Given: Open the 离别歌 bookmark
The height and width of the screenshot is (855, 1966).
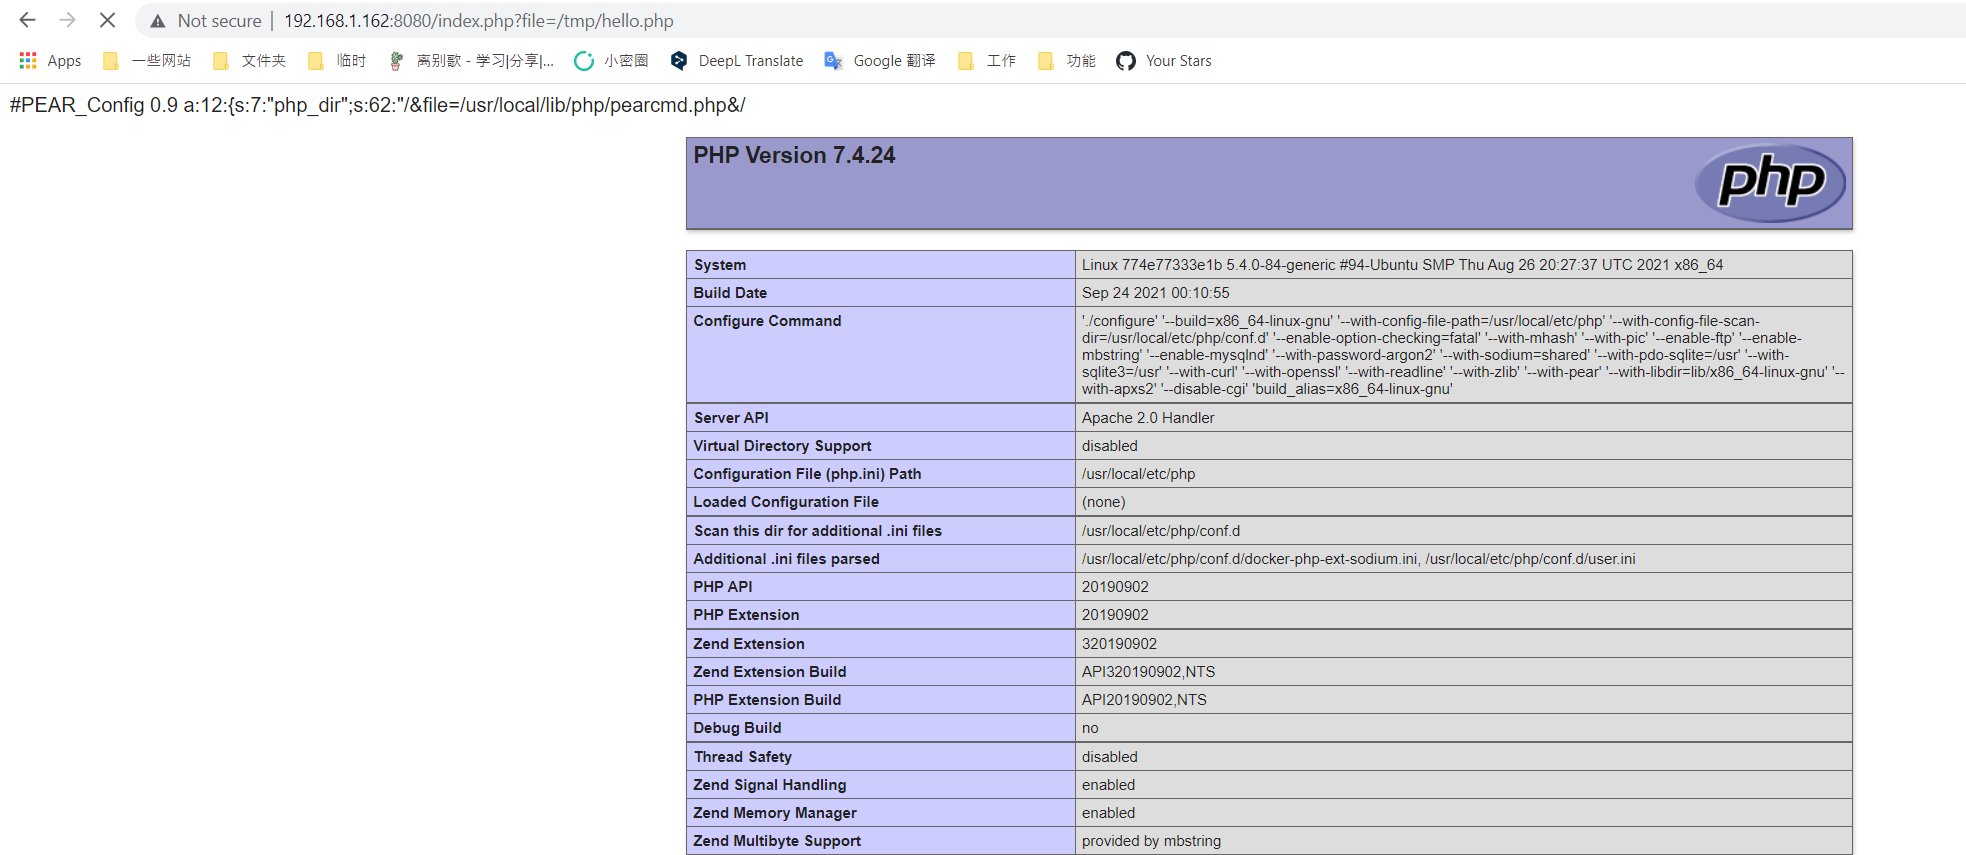Looking at the screenshot, I should click(471, 61).
